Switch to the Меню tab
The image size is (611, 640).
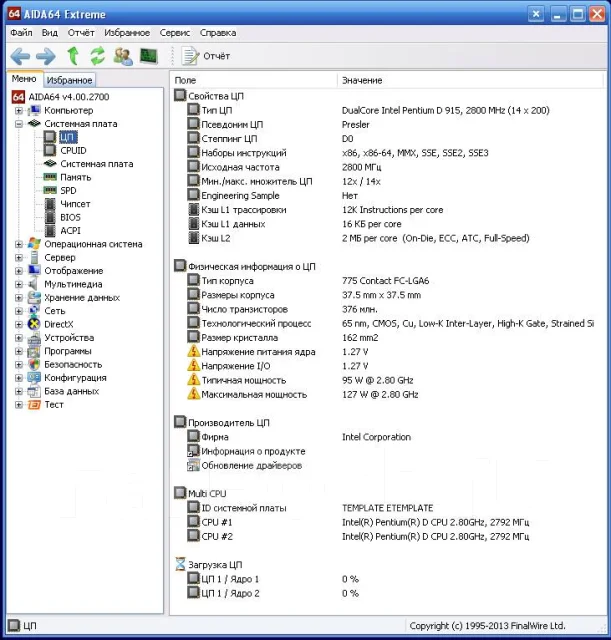tap(24, 79)
